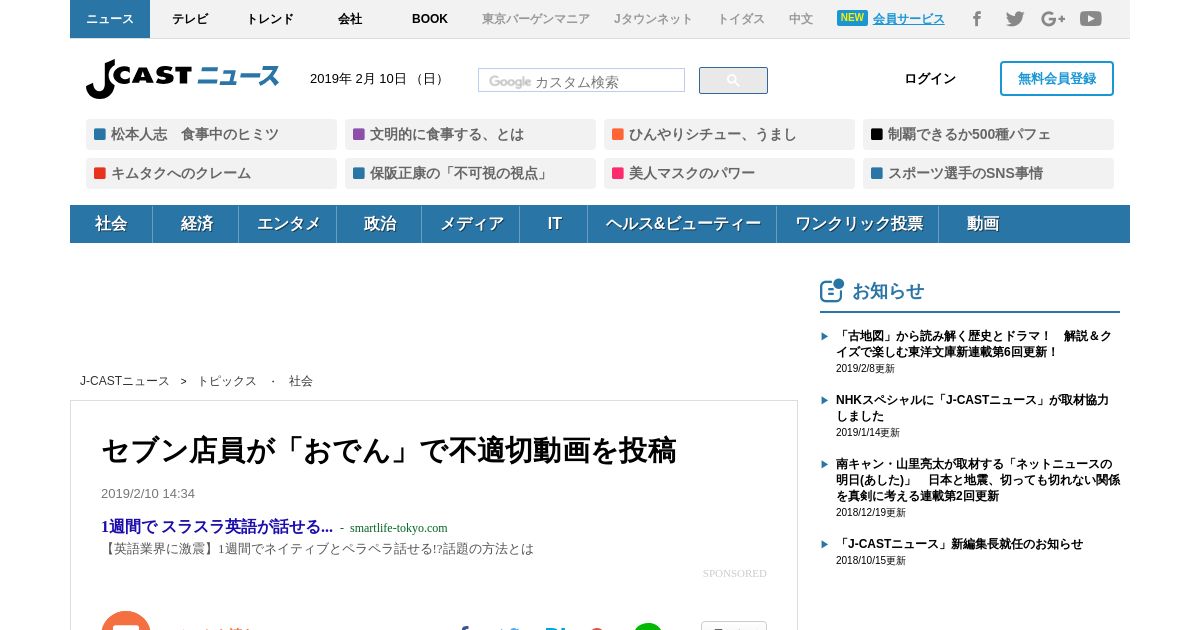Select the BOOK tab
This screenshot has width=1200, height=630.
pos(430,19)
